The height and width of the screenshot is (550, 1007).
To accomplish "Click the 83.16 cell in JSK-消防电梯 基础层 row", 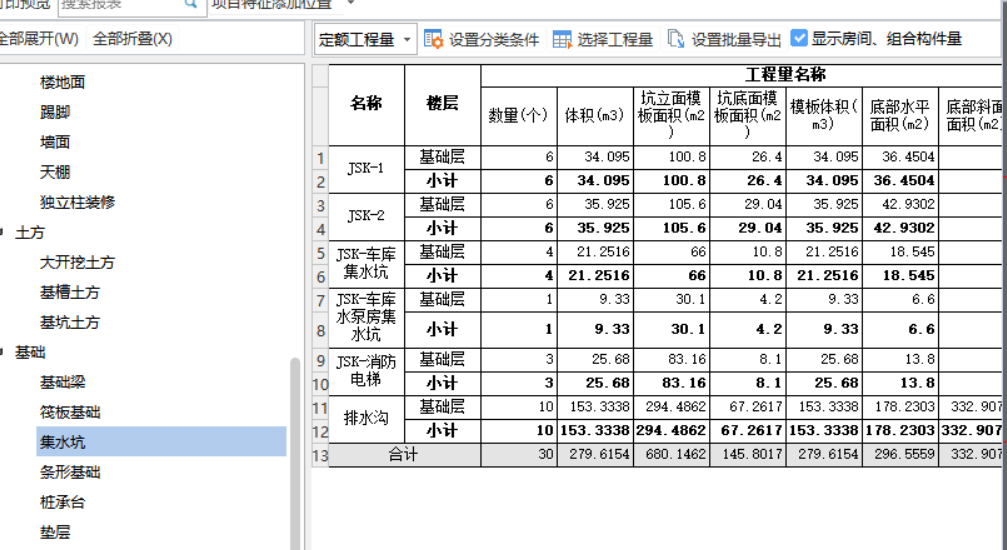I will pyautogui.click(x=671, y=359).
